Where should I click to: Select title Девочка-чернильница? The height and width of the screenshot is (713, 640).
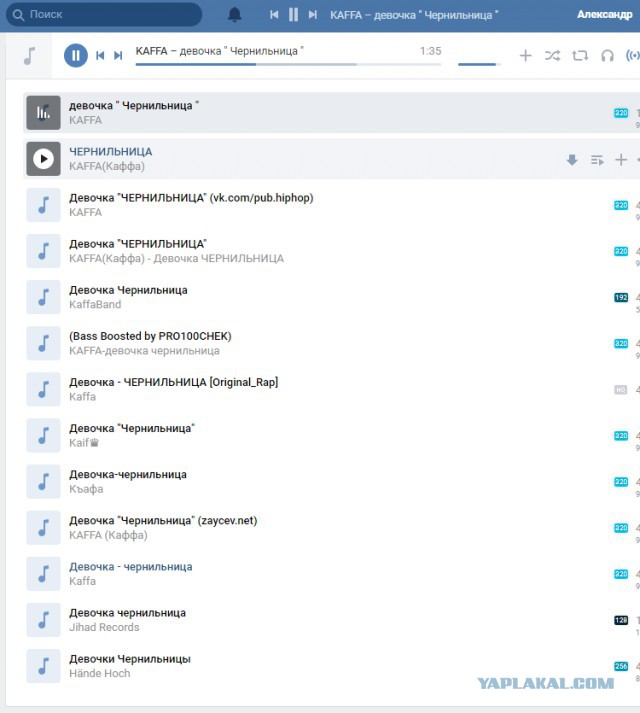point(128,475)
